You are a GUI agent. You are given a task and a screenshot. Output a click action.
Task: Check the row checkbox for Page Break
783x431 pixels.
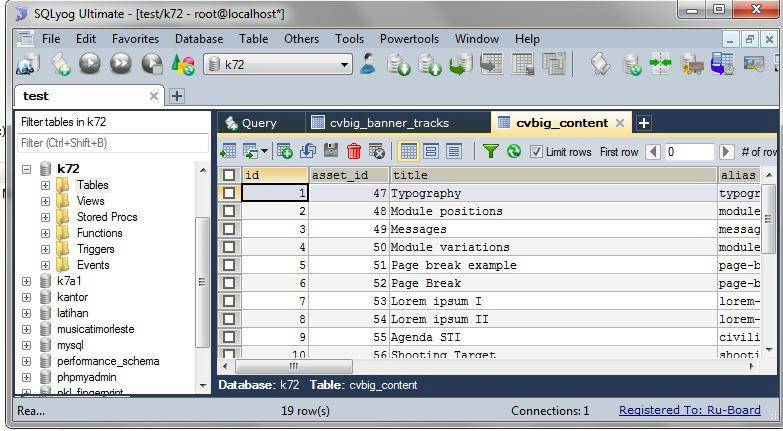coord(229,283)
